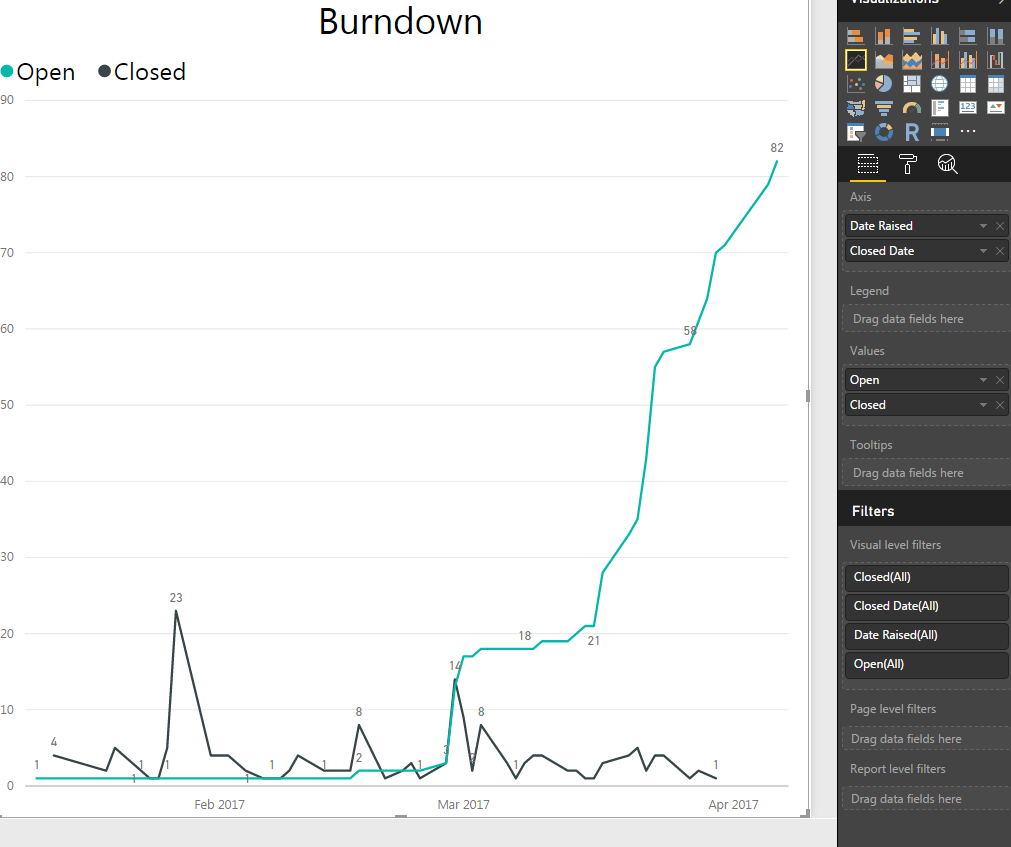Image resolution: width=1011 pixels, height=847 pixels.
Task: Select the 100% stacked bar chart visual
Action: coord(968,36)
